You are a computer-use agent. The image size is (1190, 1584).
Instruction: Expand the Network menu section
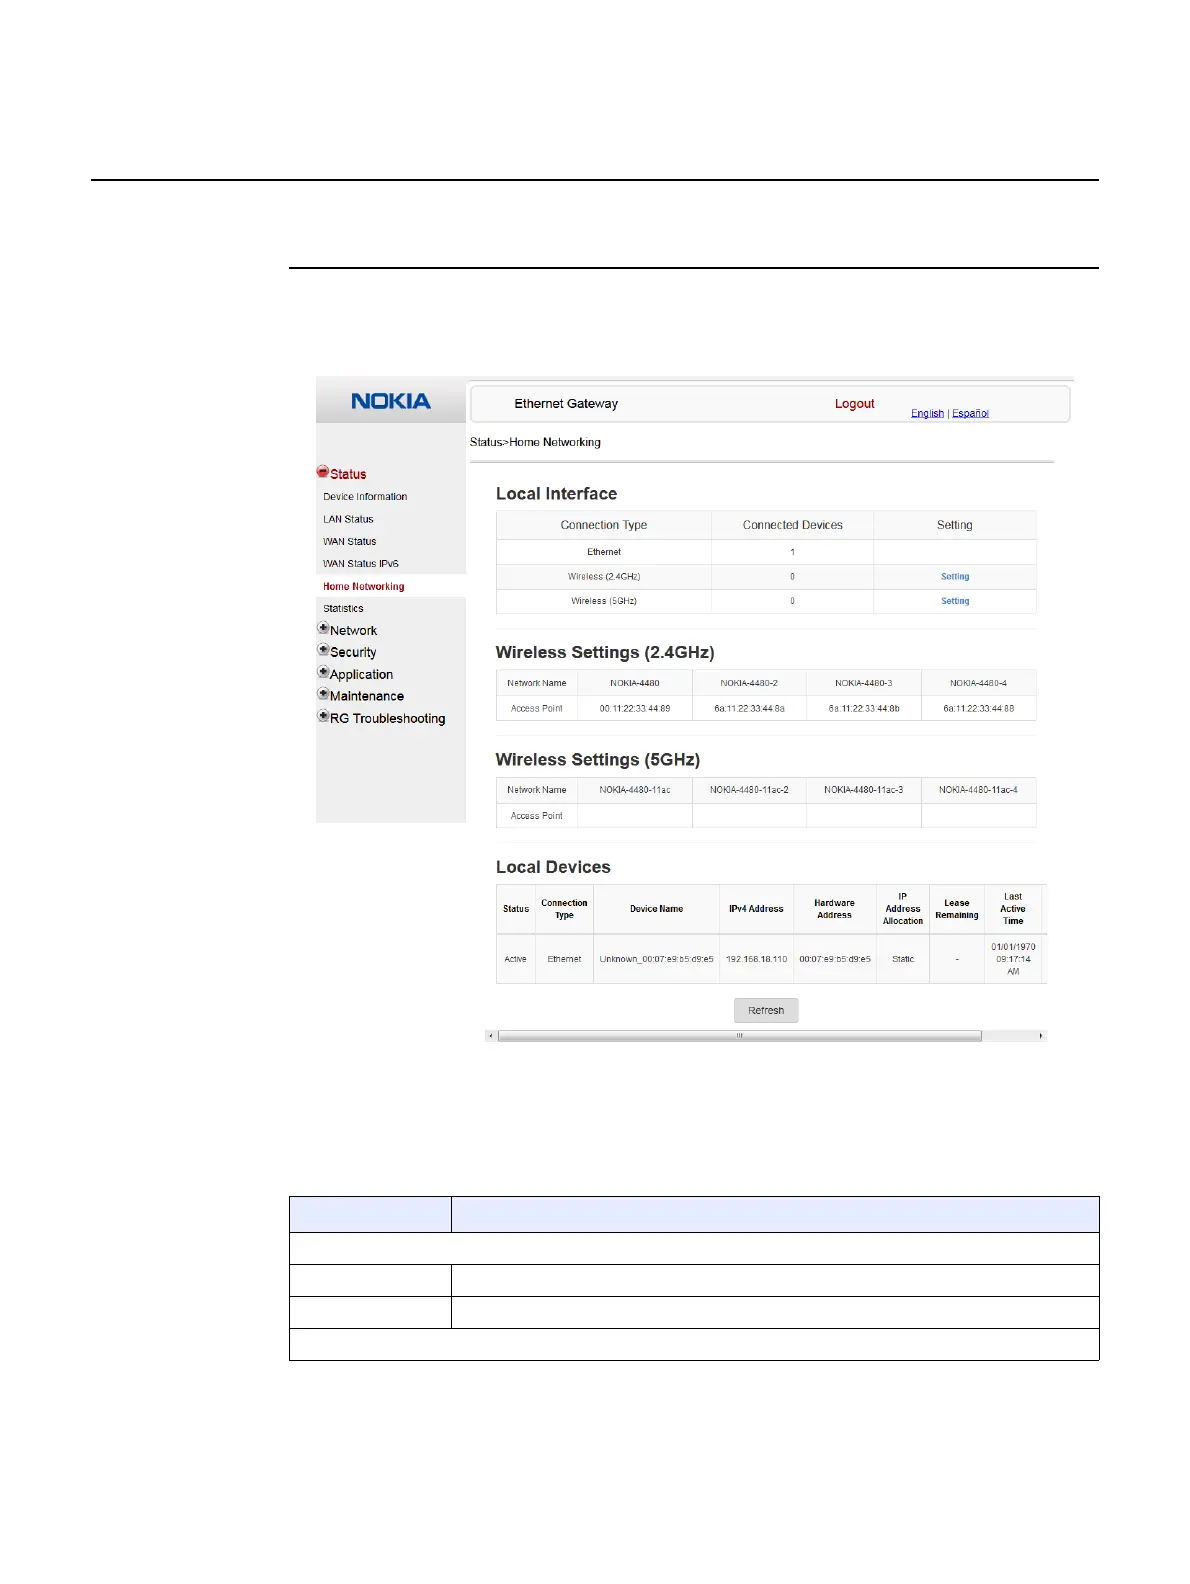pyautogui.click(x=323, y=628)
